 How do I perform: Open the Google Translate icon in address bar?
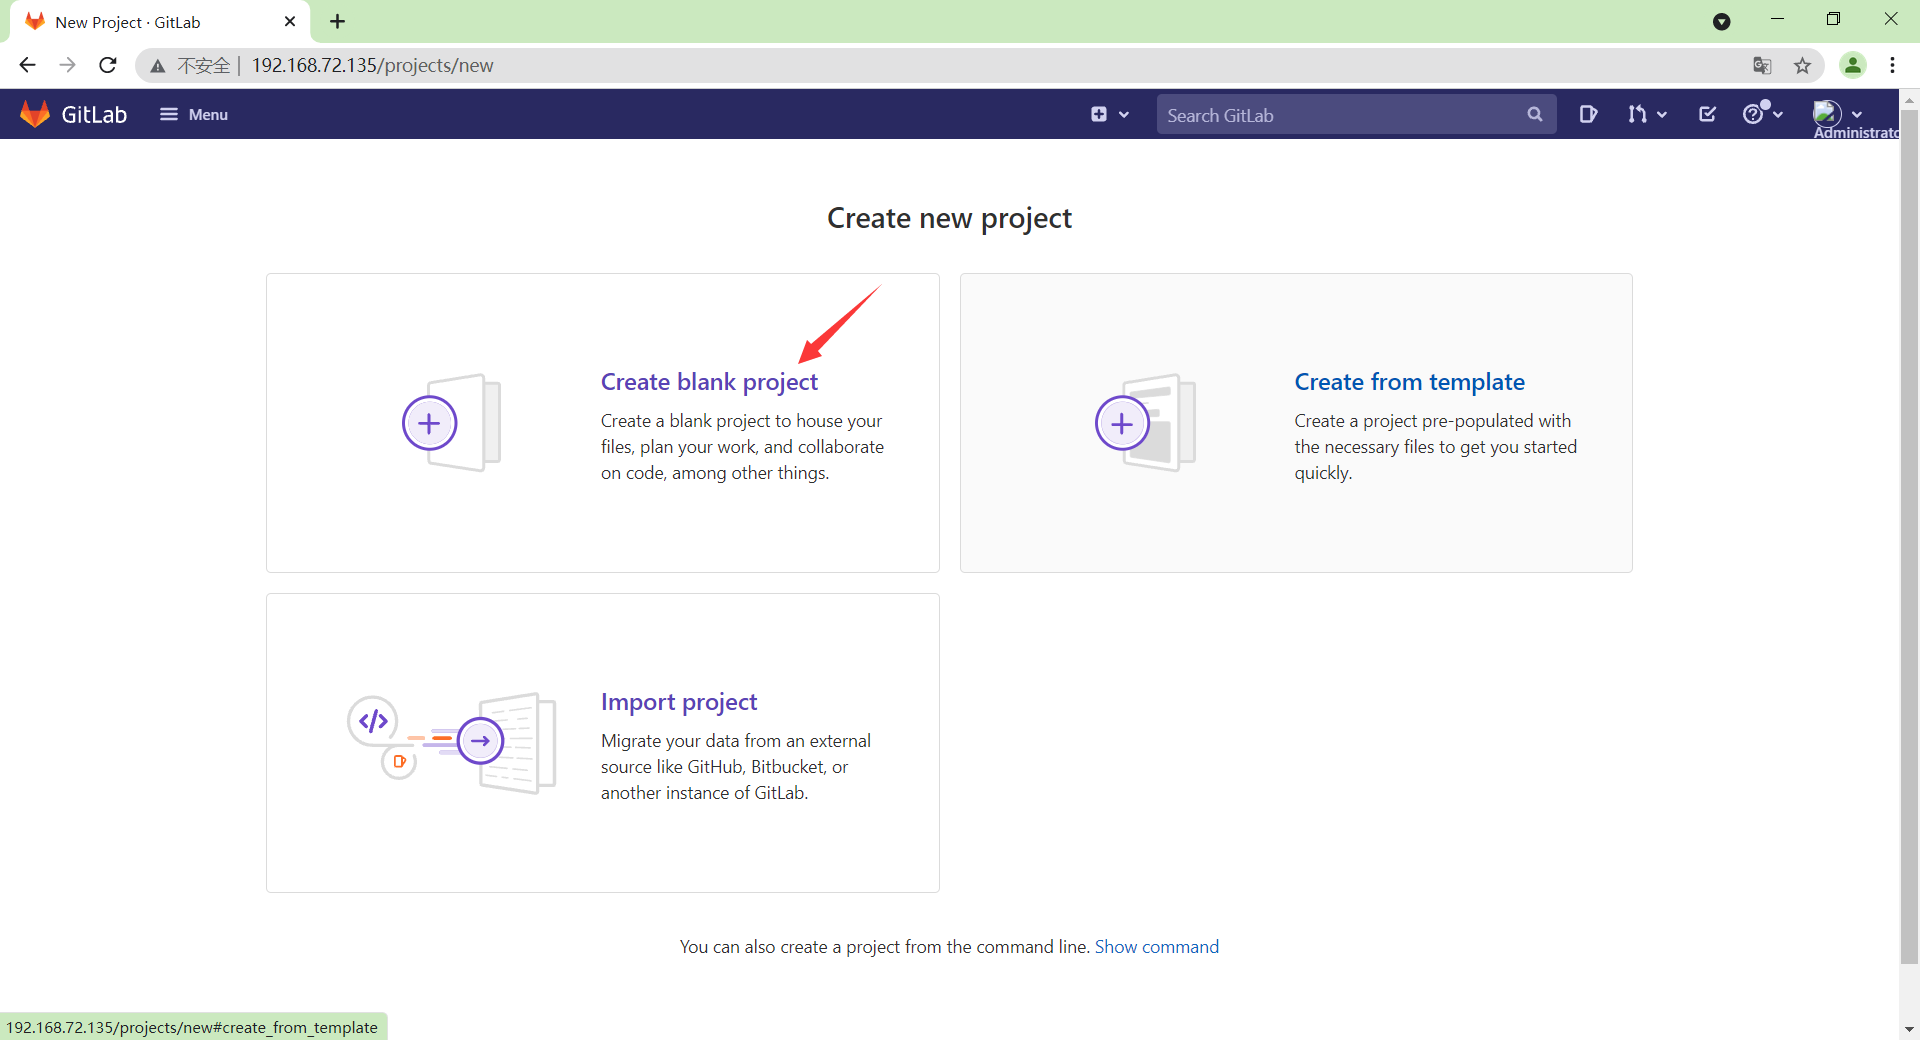tap(1762, 65)
